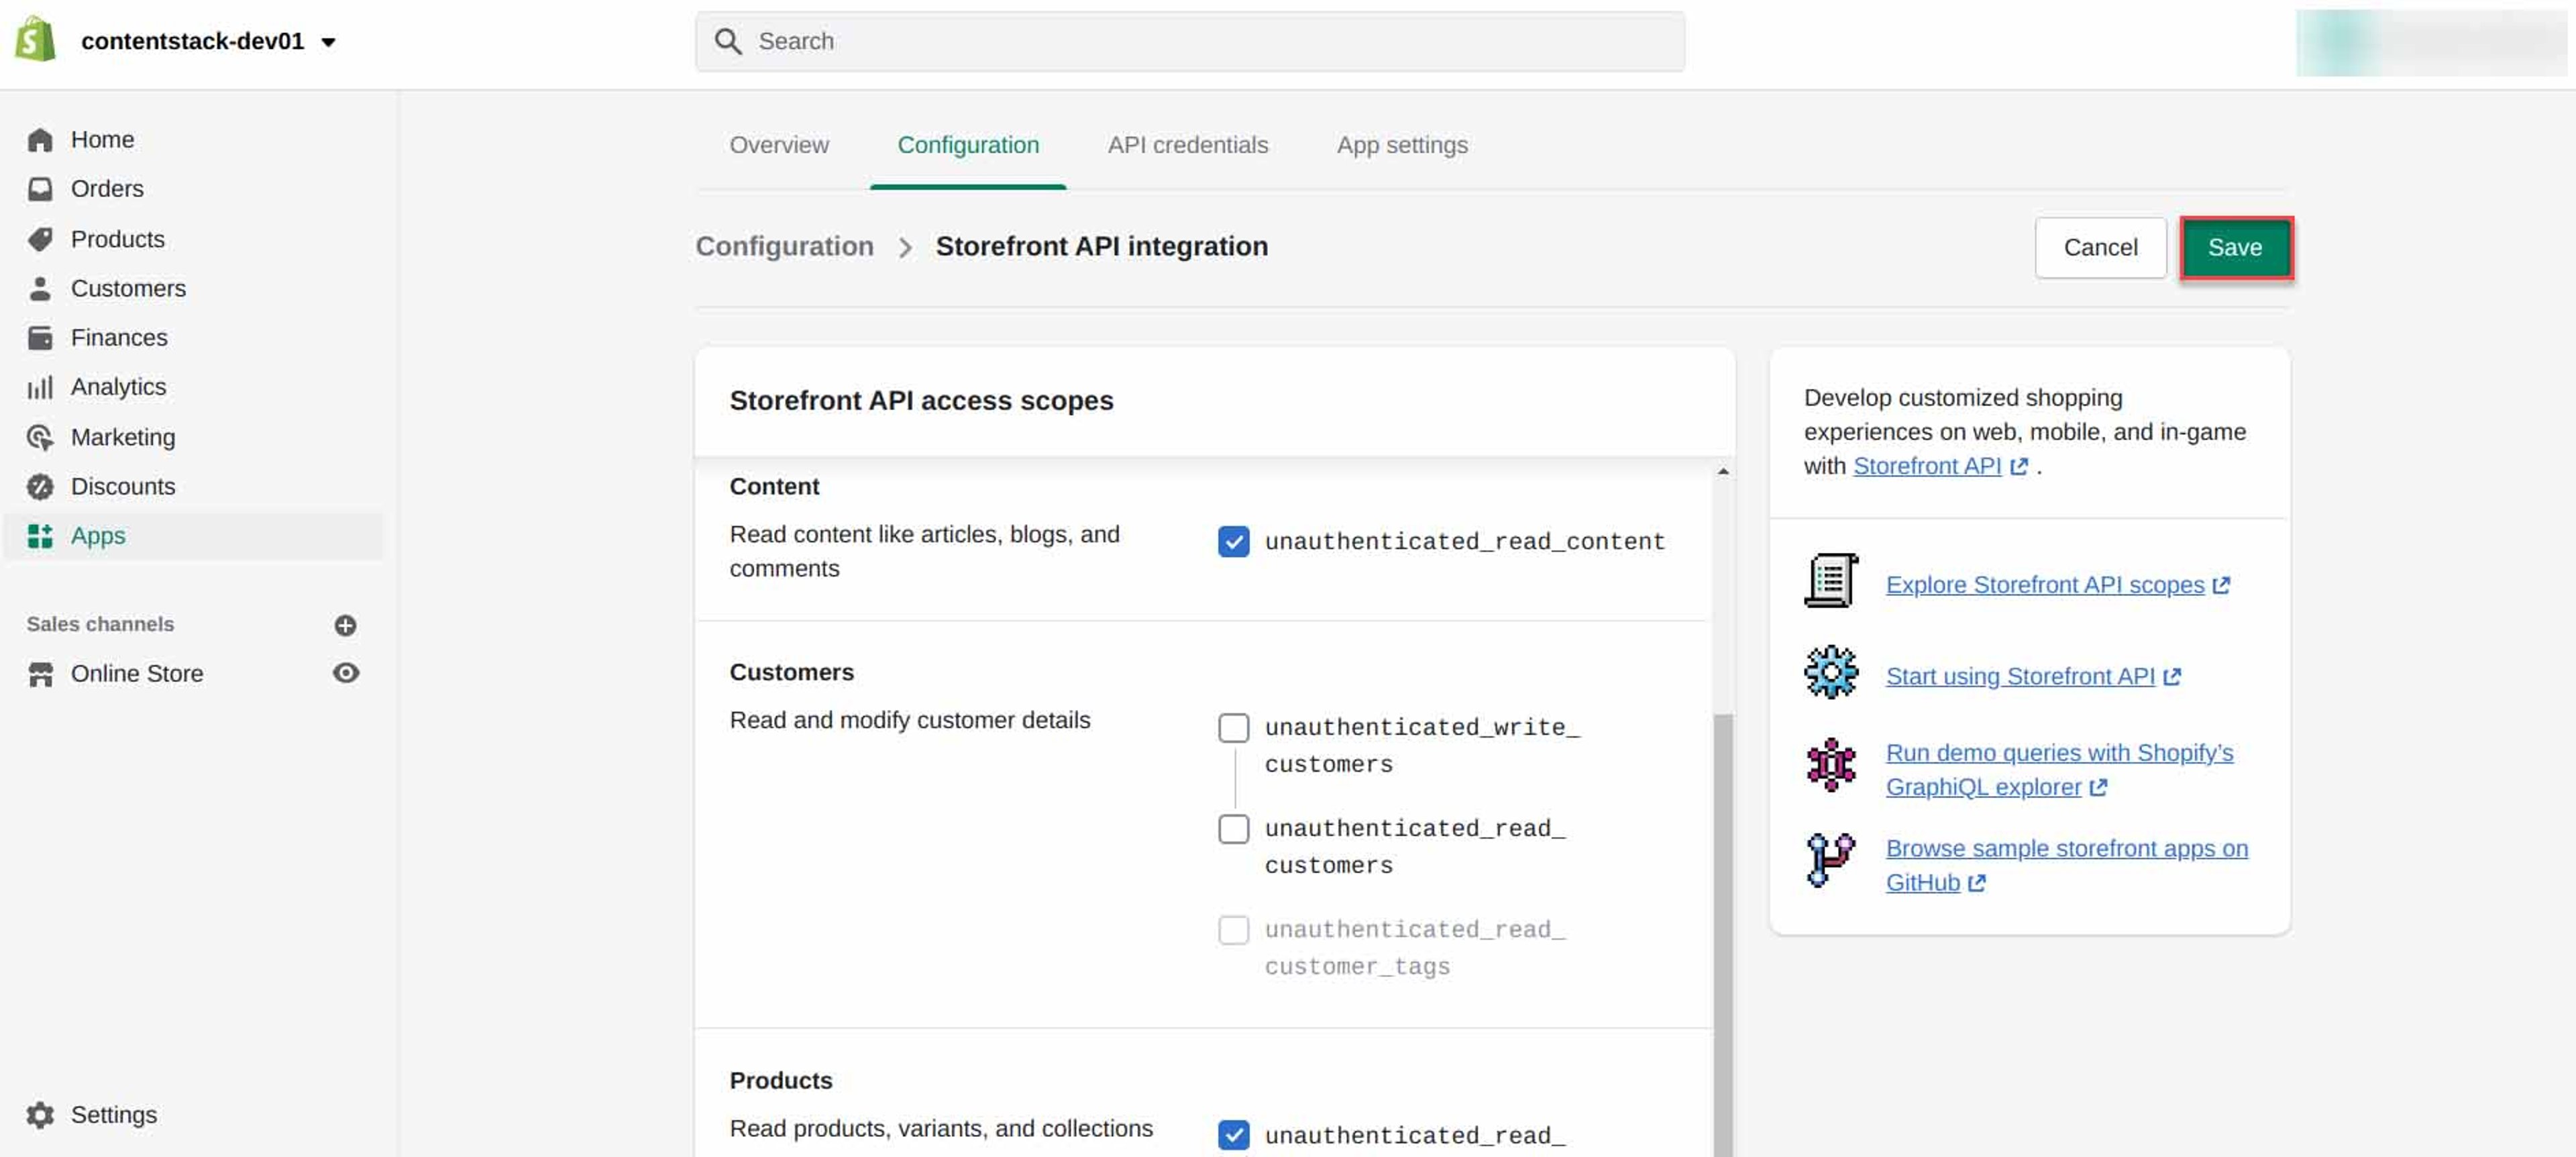Screen dimensions: 2576x1157
Task: Click the Orders inbox icon
Action: 40,188
